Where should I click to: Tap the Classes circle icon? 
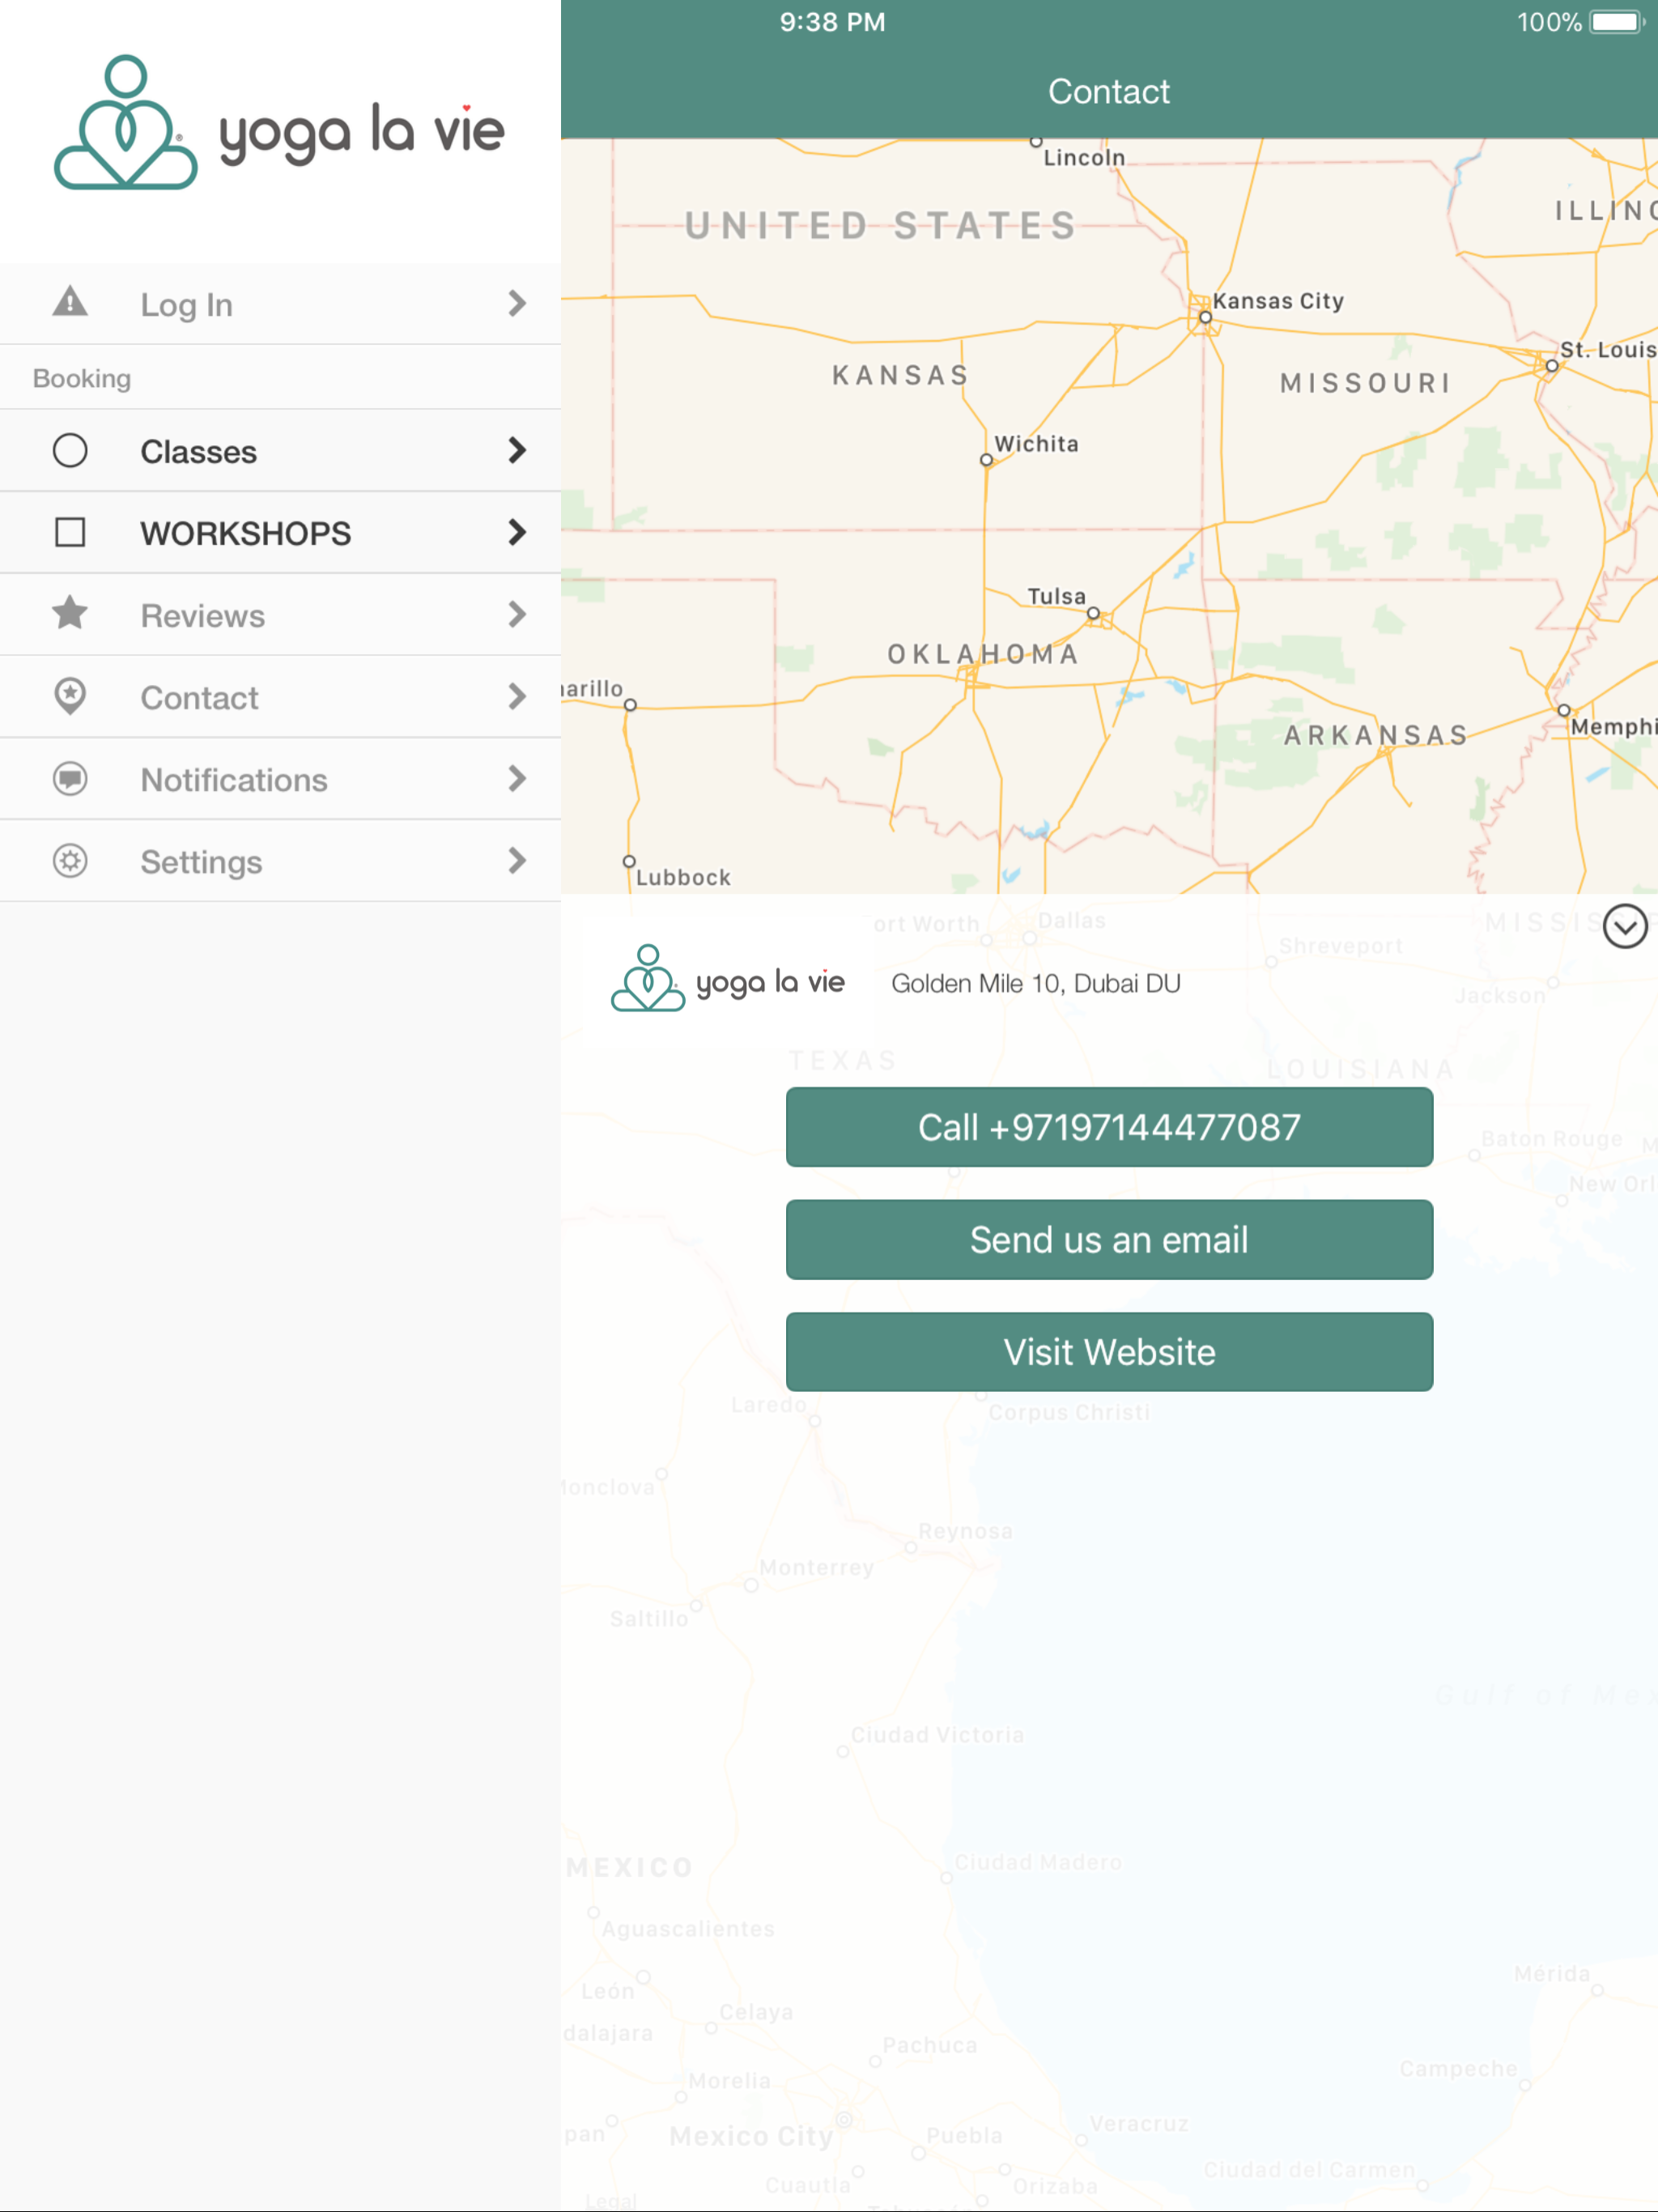70,450
